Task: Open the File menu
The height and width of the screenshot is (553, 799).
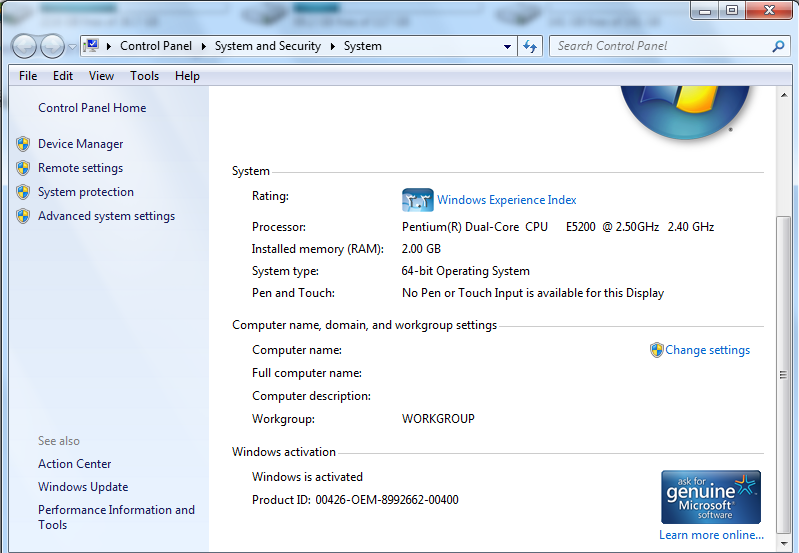Action: tap(28, 76)
